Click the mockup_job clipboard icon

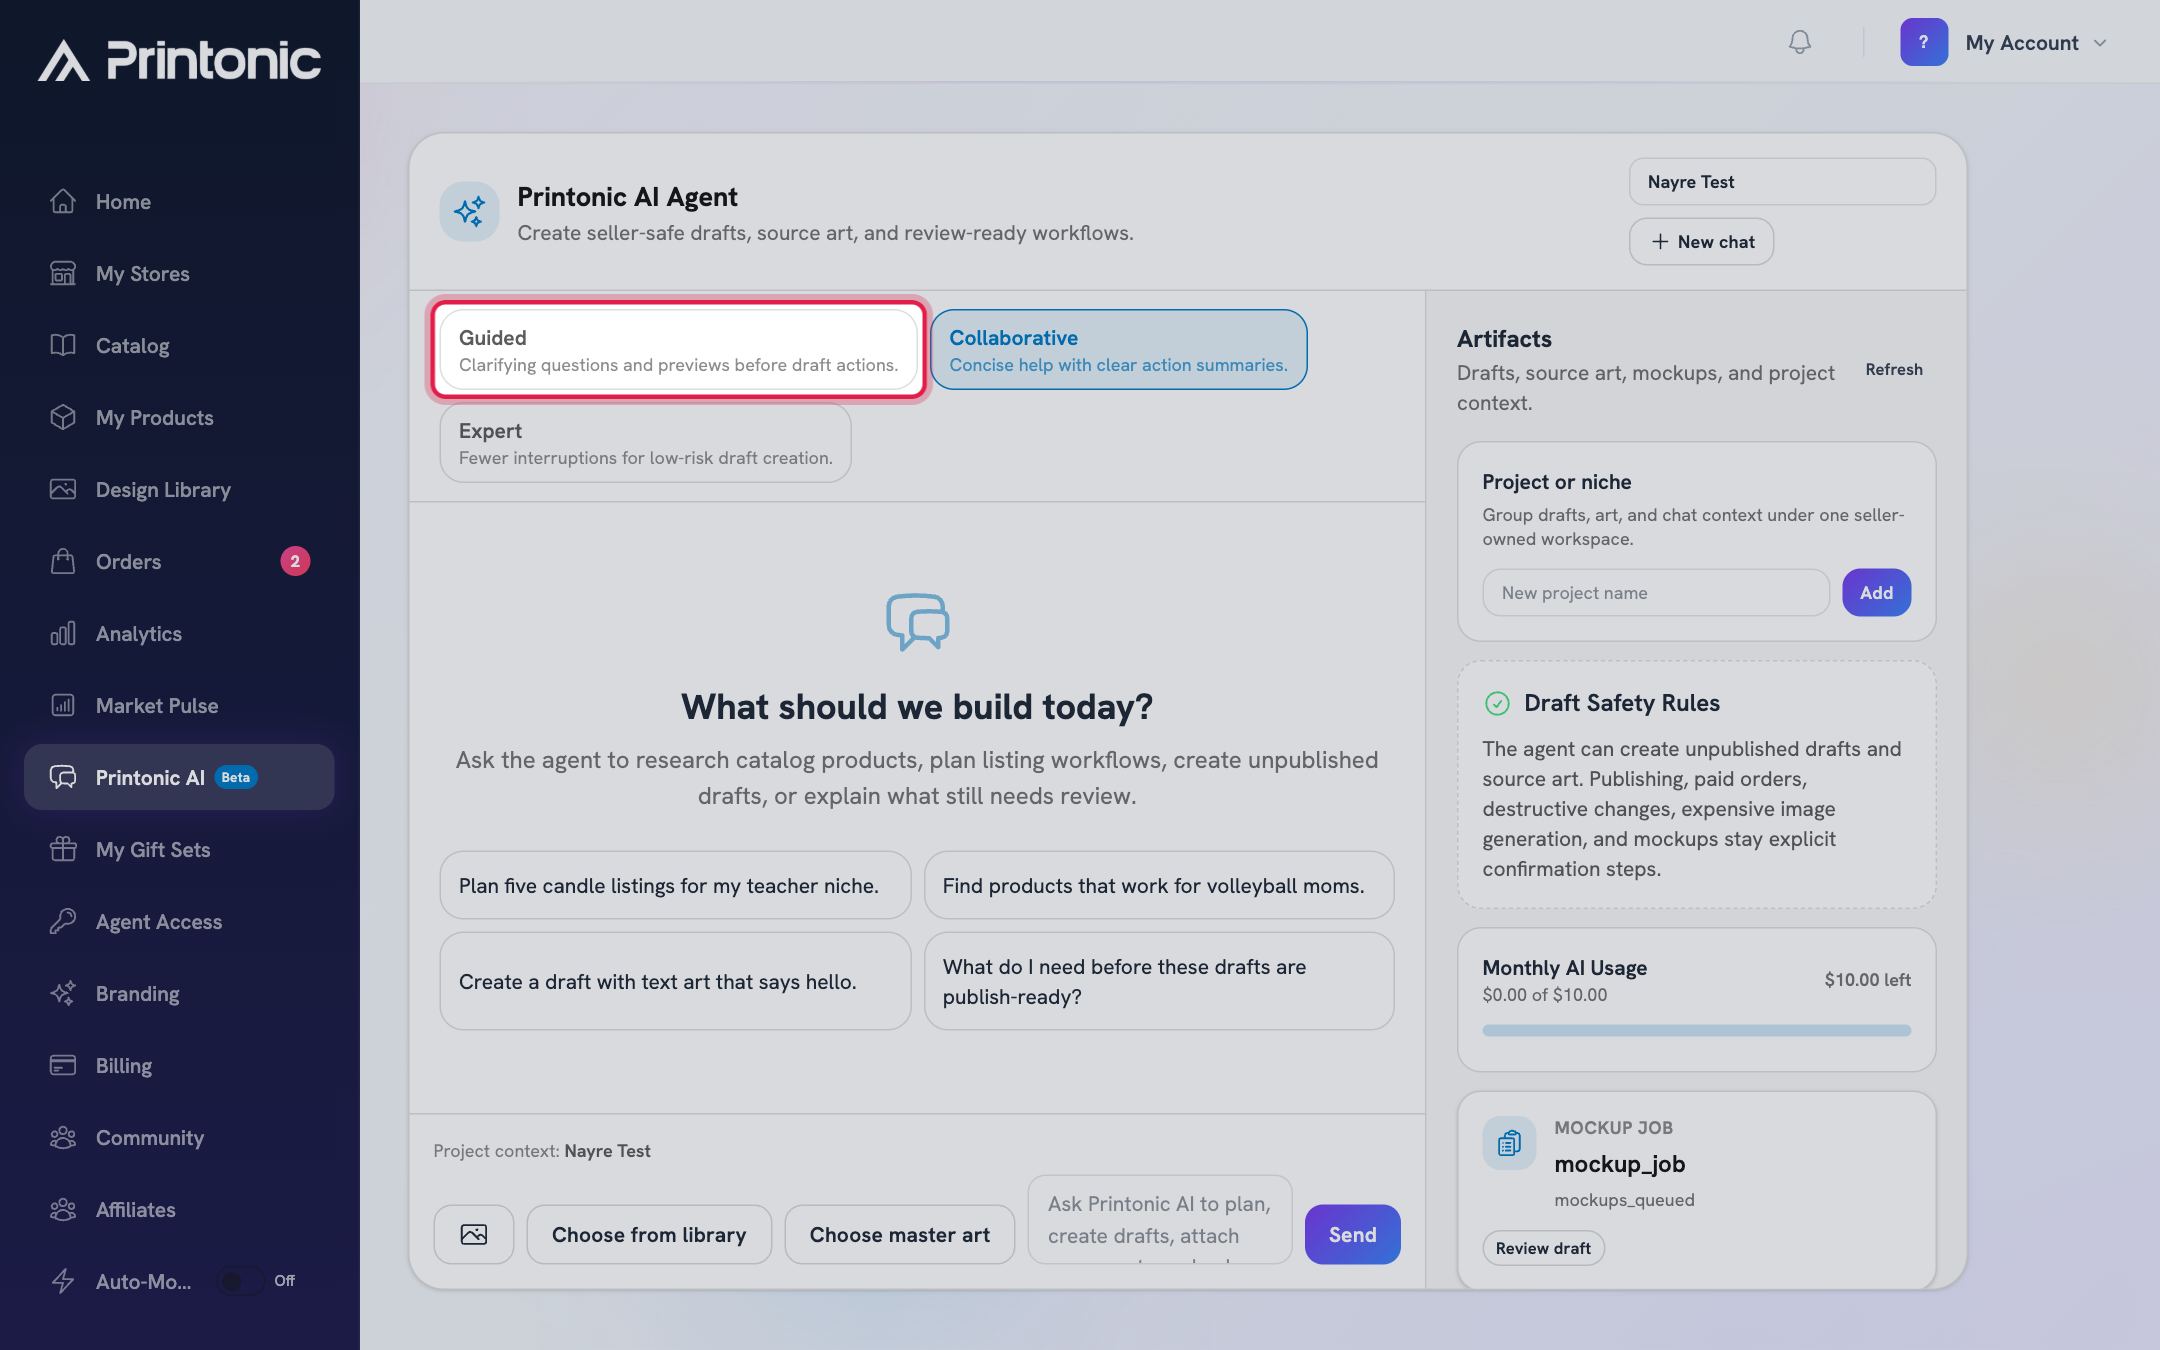pos(1509,1142)
